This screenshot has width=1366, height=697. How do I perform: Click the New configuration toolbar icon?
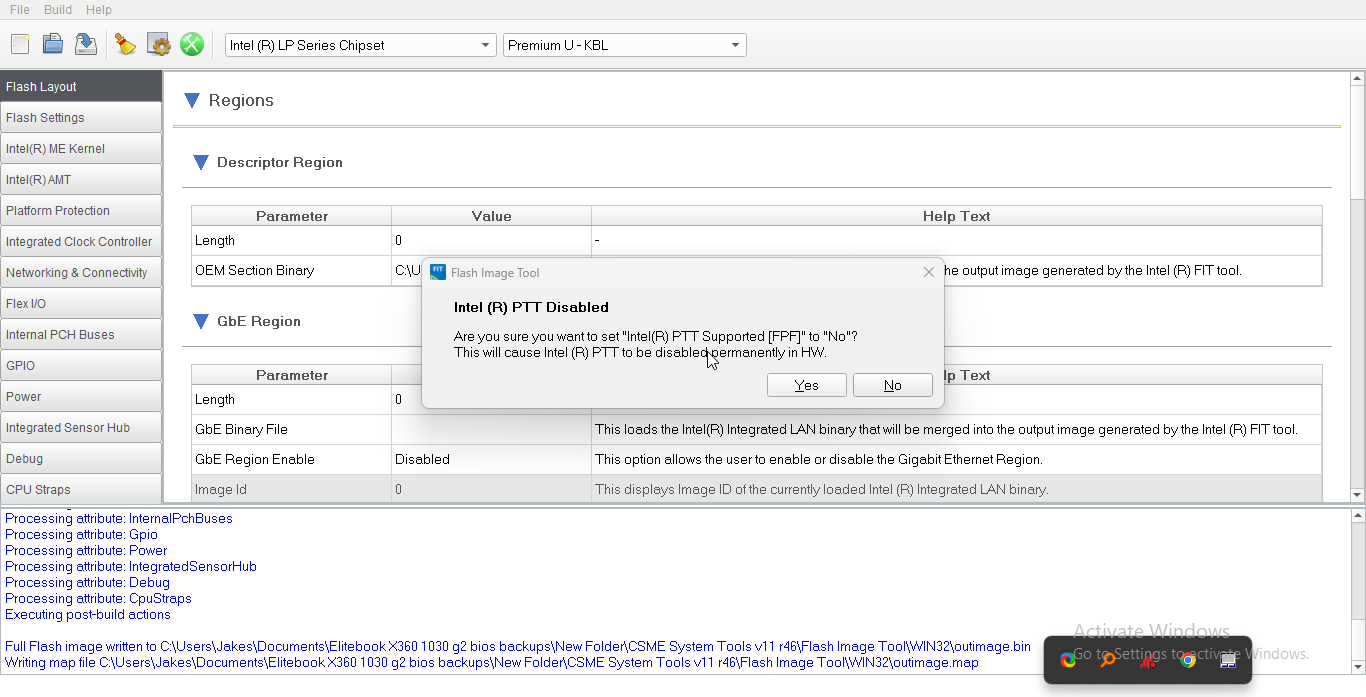(x=20, y=44)
